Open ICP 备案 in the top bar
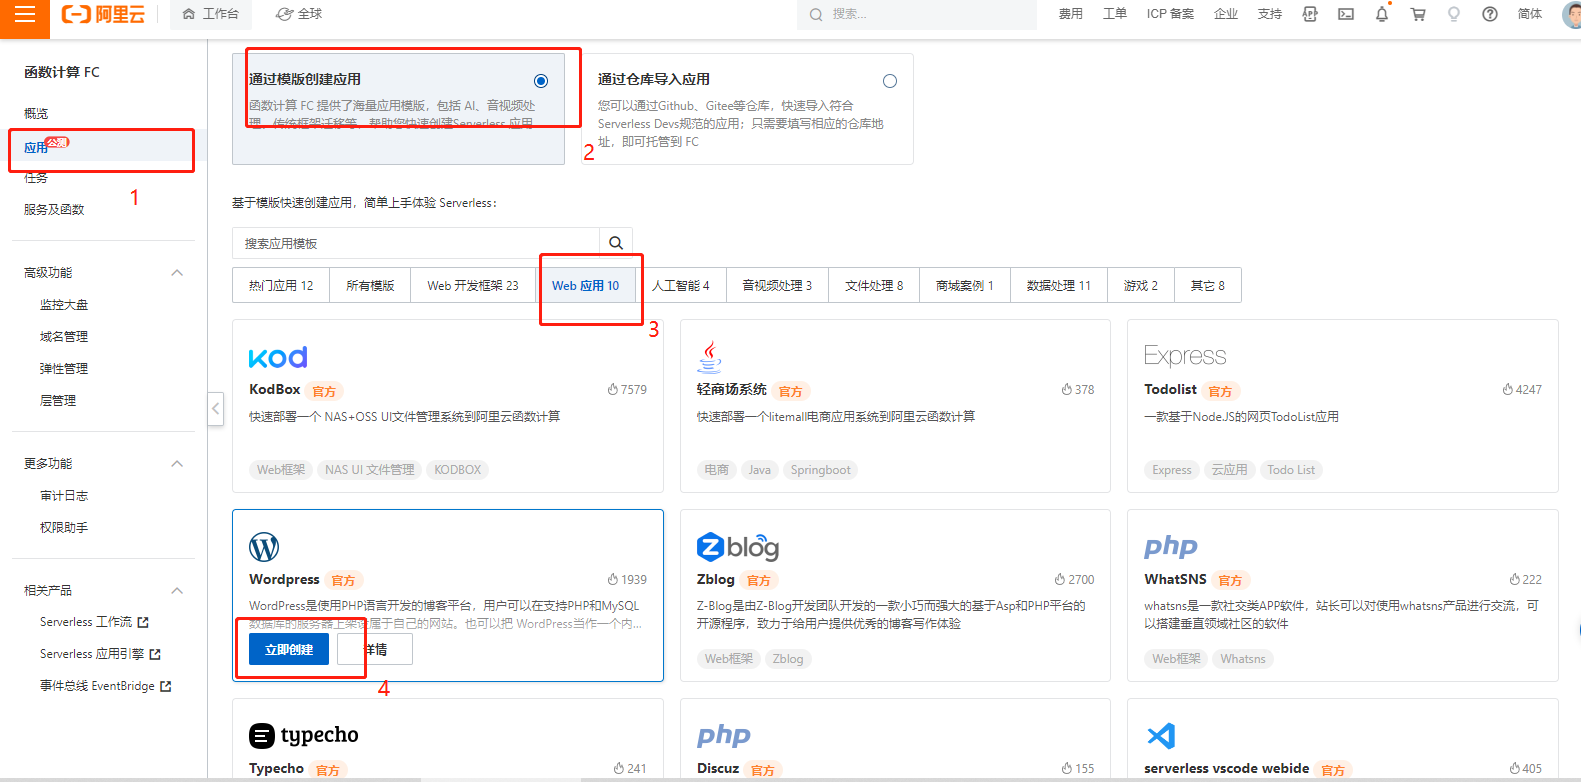Image resolution: width=1581 pixels, height=782 pixels. pos(1170,14)
